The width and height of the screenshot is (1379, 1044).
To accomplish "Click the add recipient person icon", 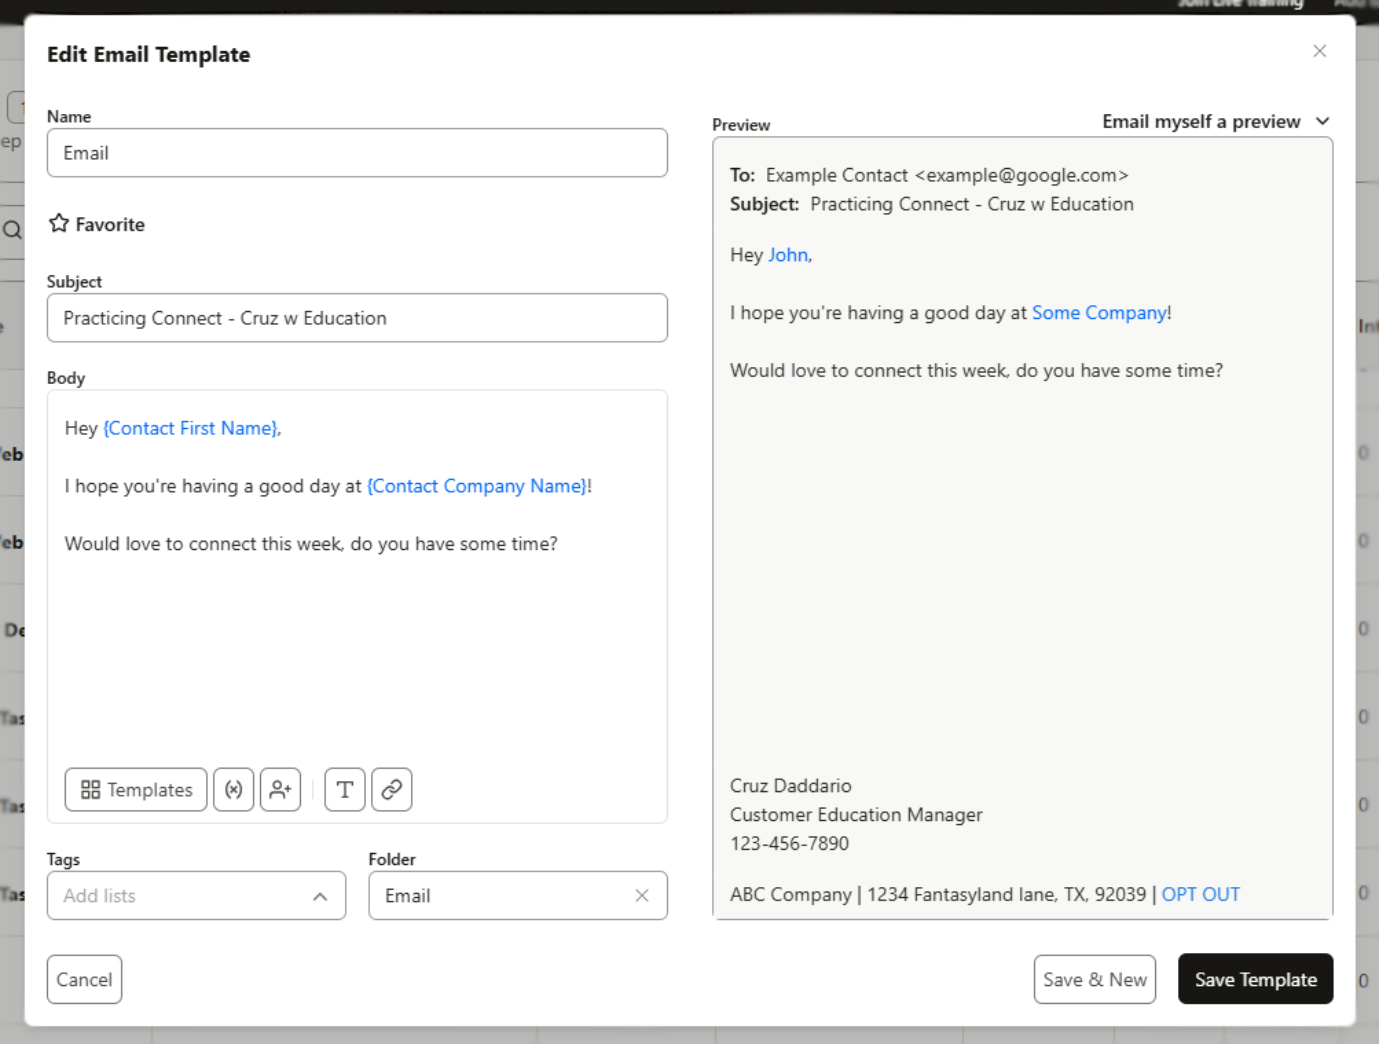I will pyautogui.click(x=280, y=790).
